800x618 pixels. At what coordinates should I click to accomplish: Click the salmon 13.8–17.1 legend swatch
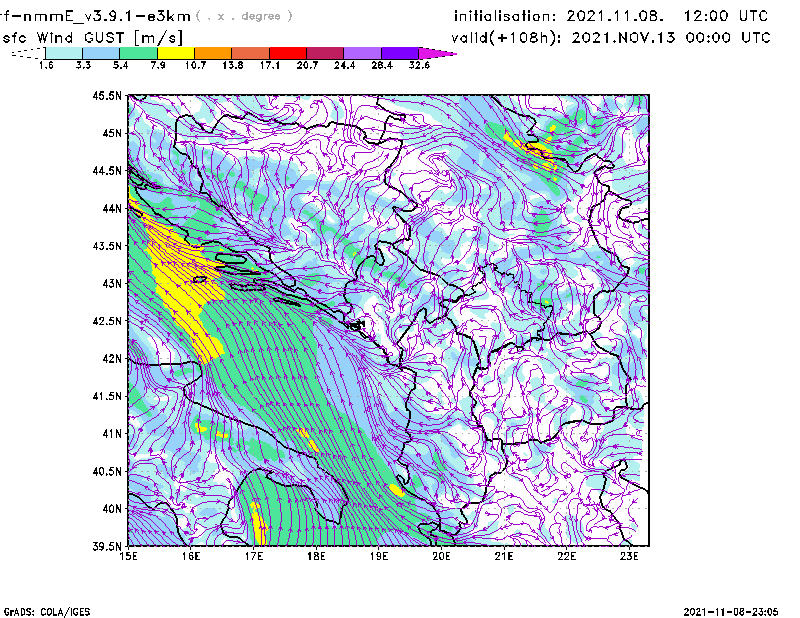click(x=251, y=53)
